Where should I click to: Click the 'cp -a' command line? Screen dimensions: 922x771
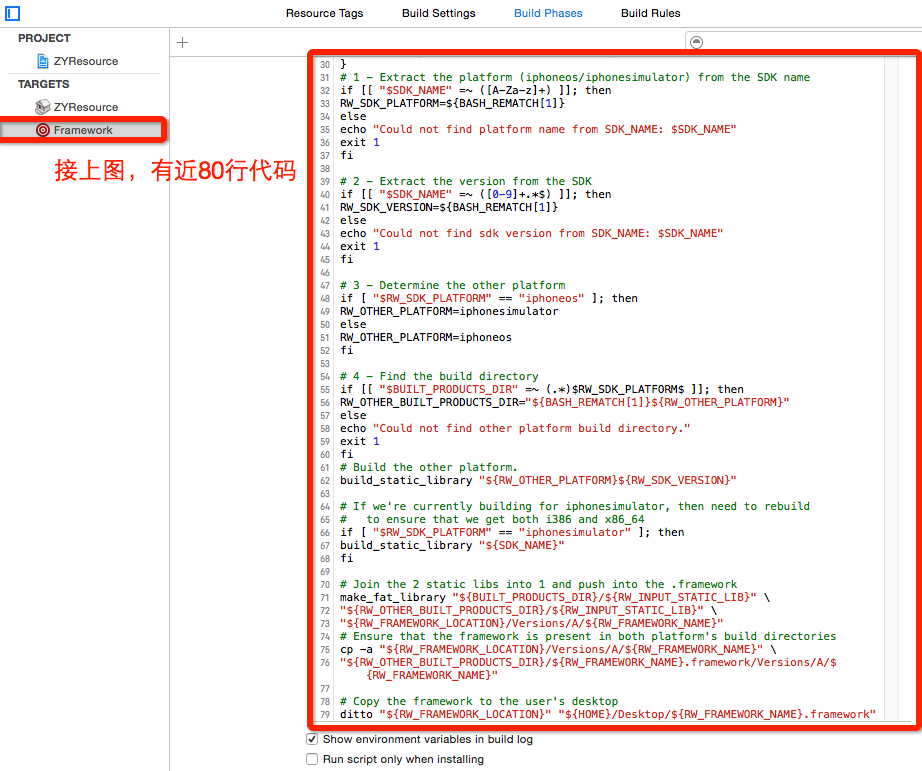tap(558, 649)
